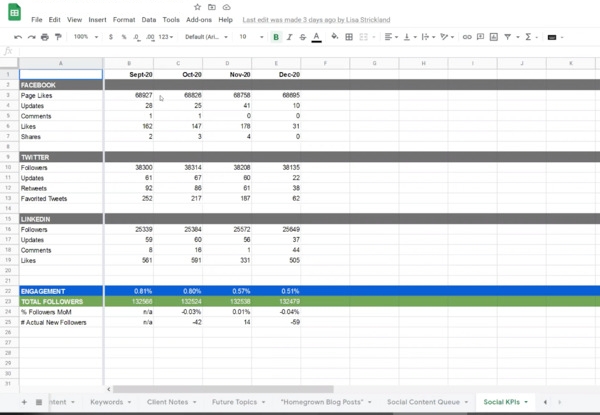Viewport: 600px width, 415px height.
Task: Click the Print icon
Action: pyautogui.click(x=45, y=37)
